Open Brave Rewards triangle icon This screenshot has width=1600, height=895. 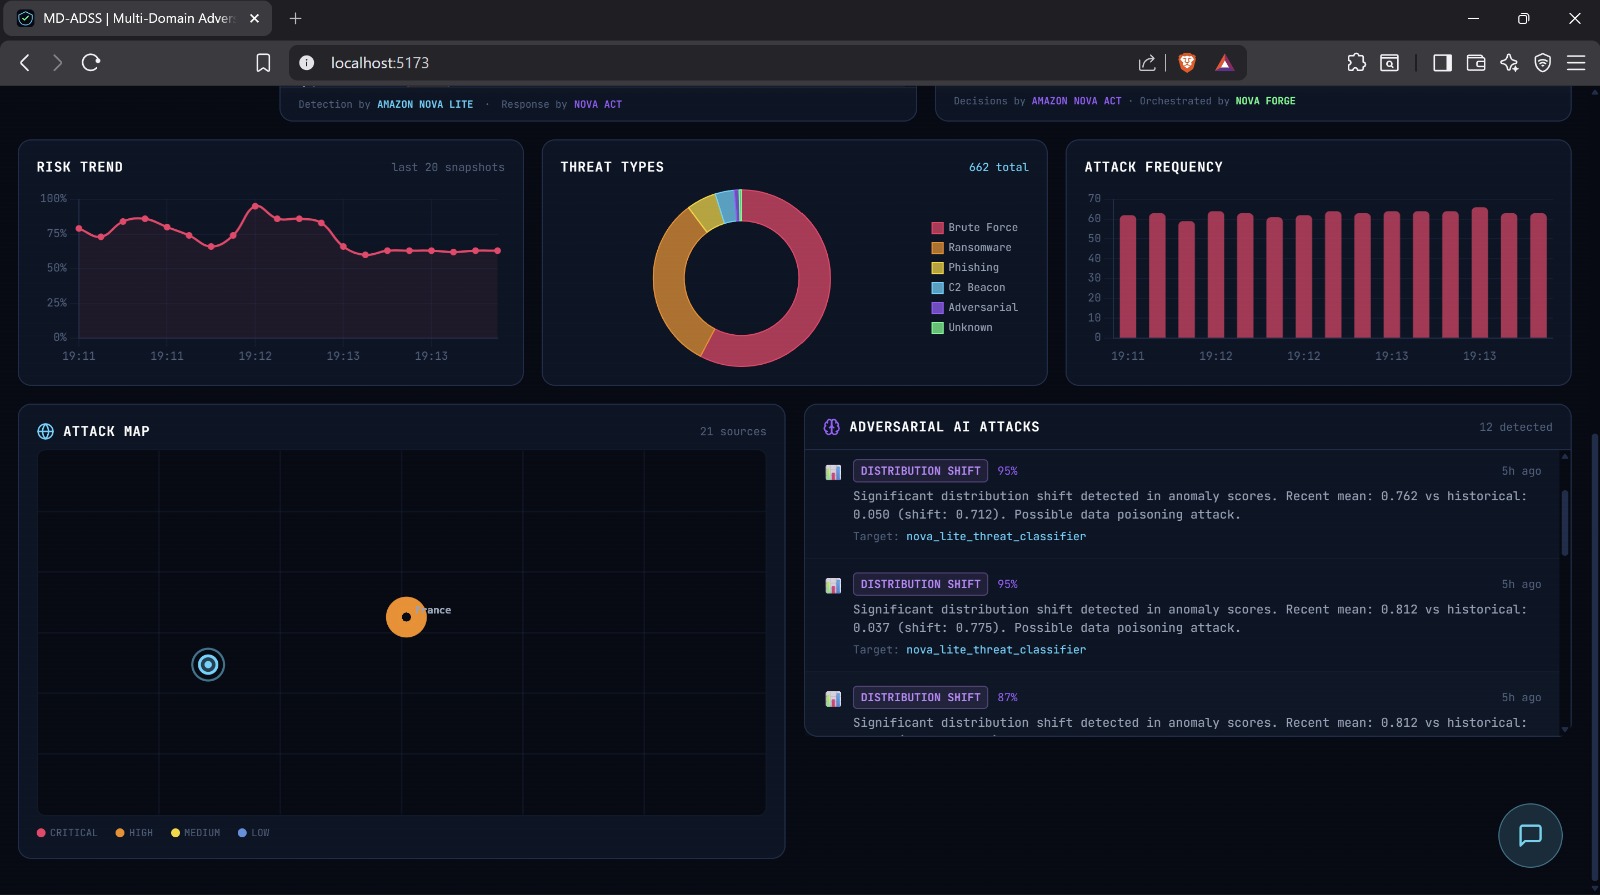click(x=1224, y=63)
